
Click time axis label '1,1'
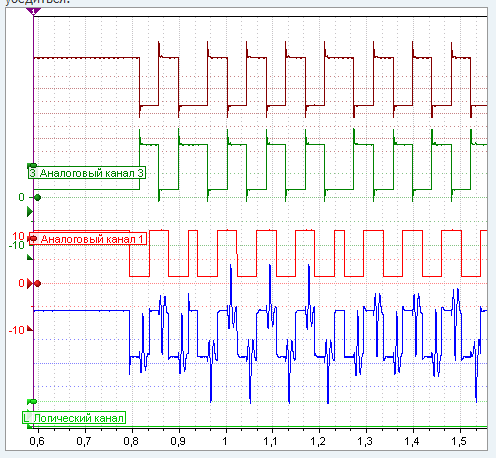click(x=270, y=441)
